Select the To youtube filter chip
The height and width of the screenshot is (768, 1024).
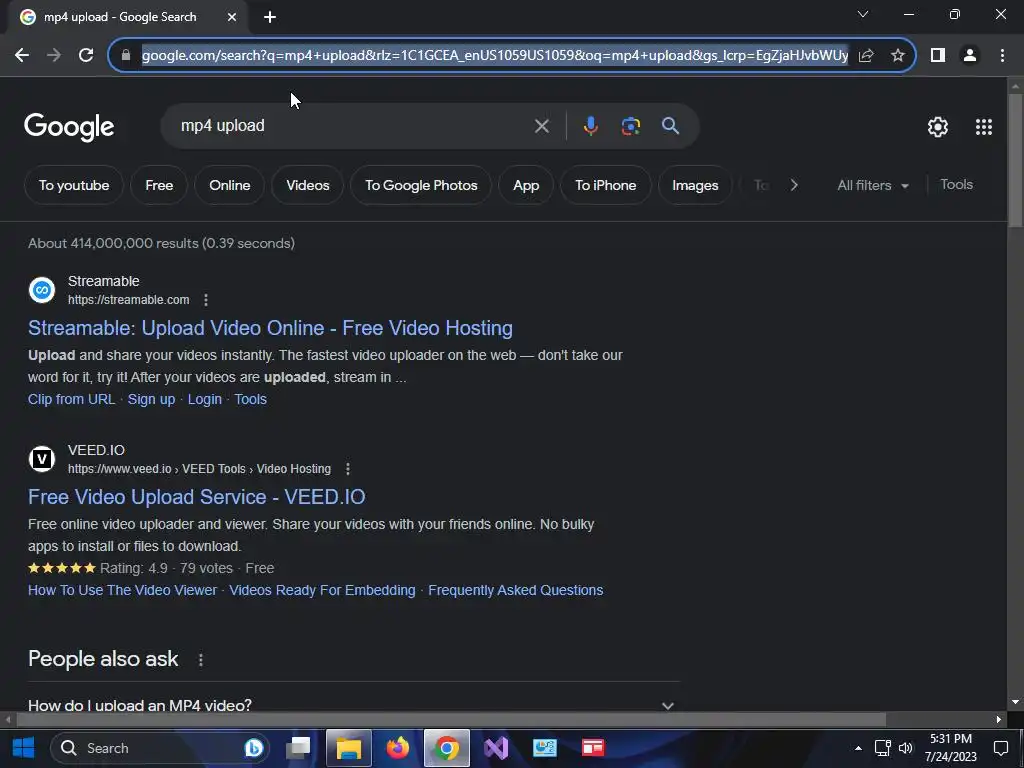74,185
